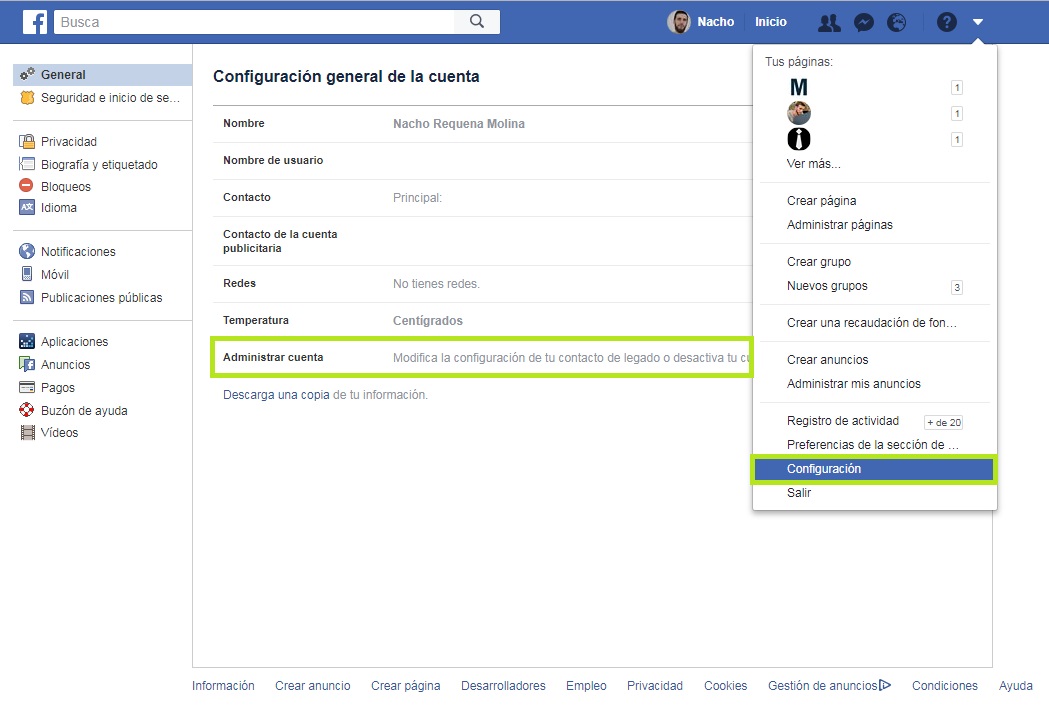The image size is (1049, 705).
Task: Expand 'Ver más...' in pages list
Action: 813,163
